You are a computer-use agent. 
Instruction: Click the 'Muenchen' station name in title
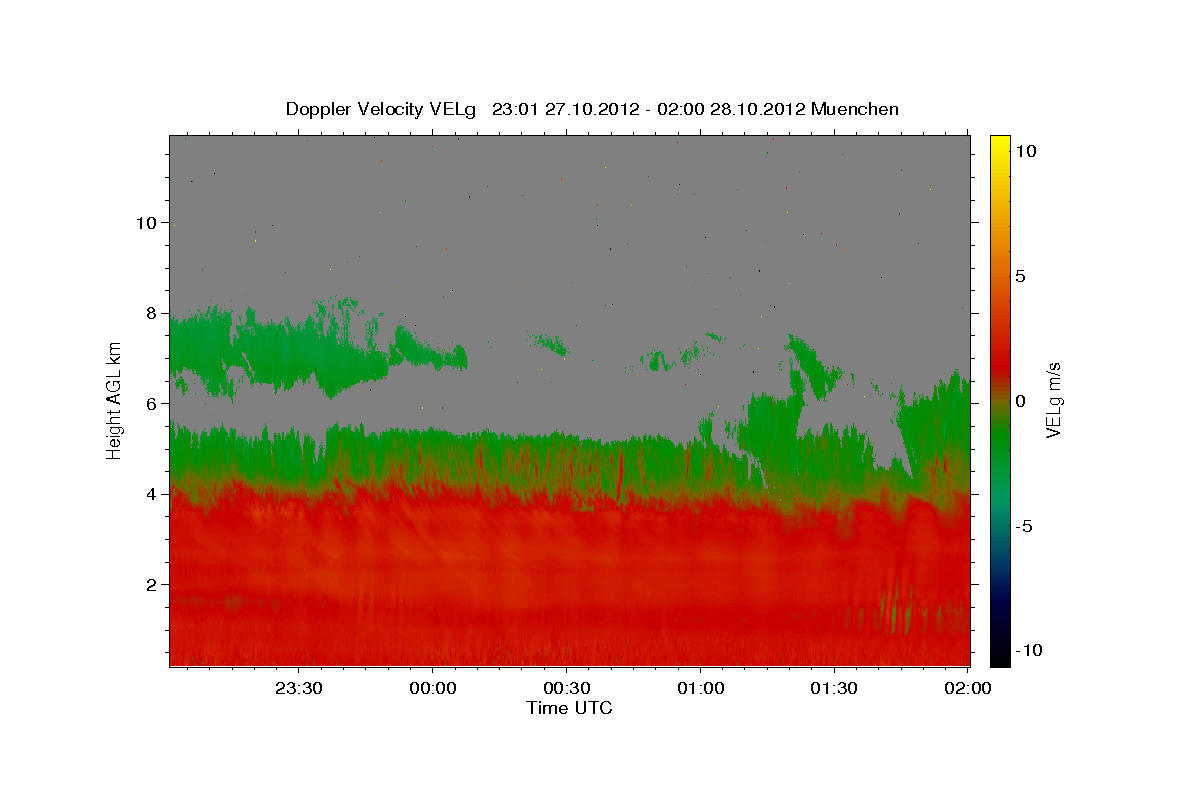click(855, 109)
